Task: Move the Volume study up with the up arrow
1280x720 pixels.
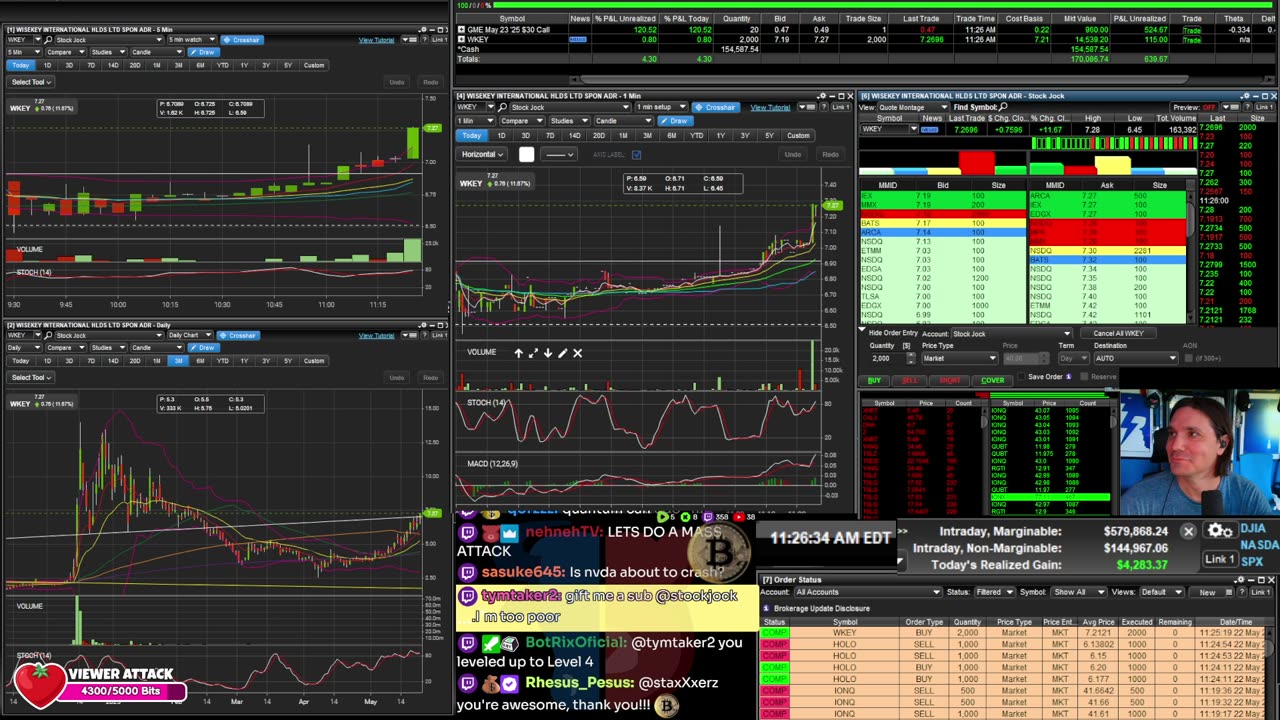Action: pyautogui.click(x=518, y=352)
